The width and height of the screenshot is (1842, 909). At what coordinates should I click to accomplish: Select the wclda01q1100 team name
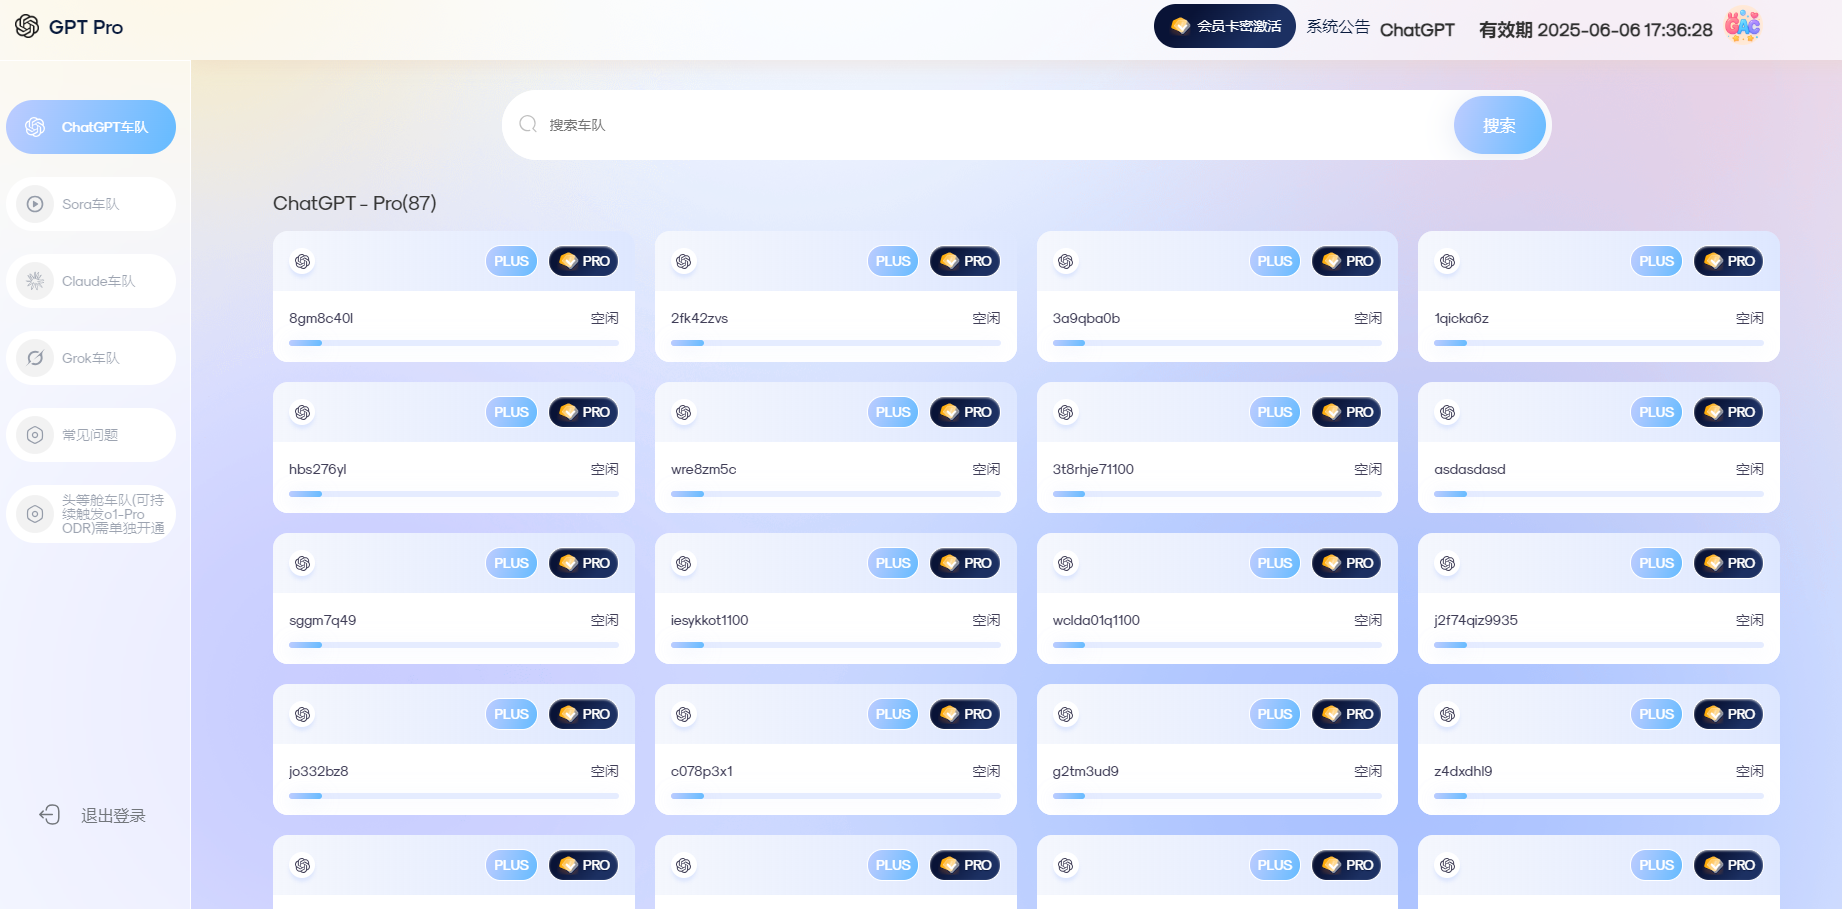point(1096,620)
